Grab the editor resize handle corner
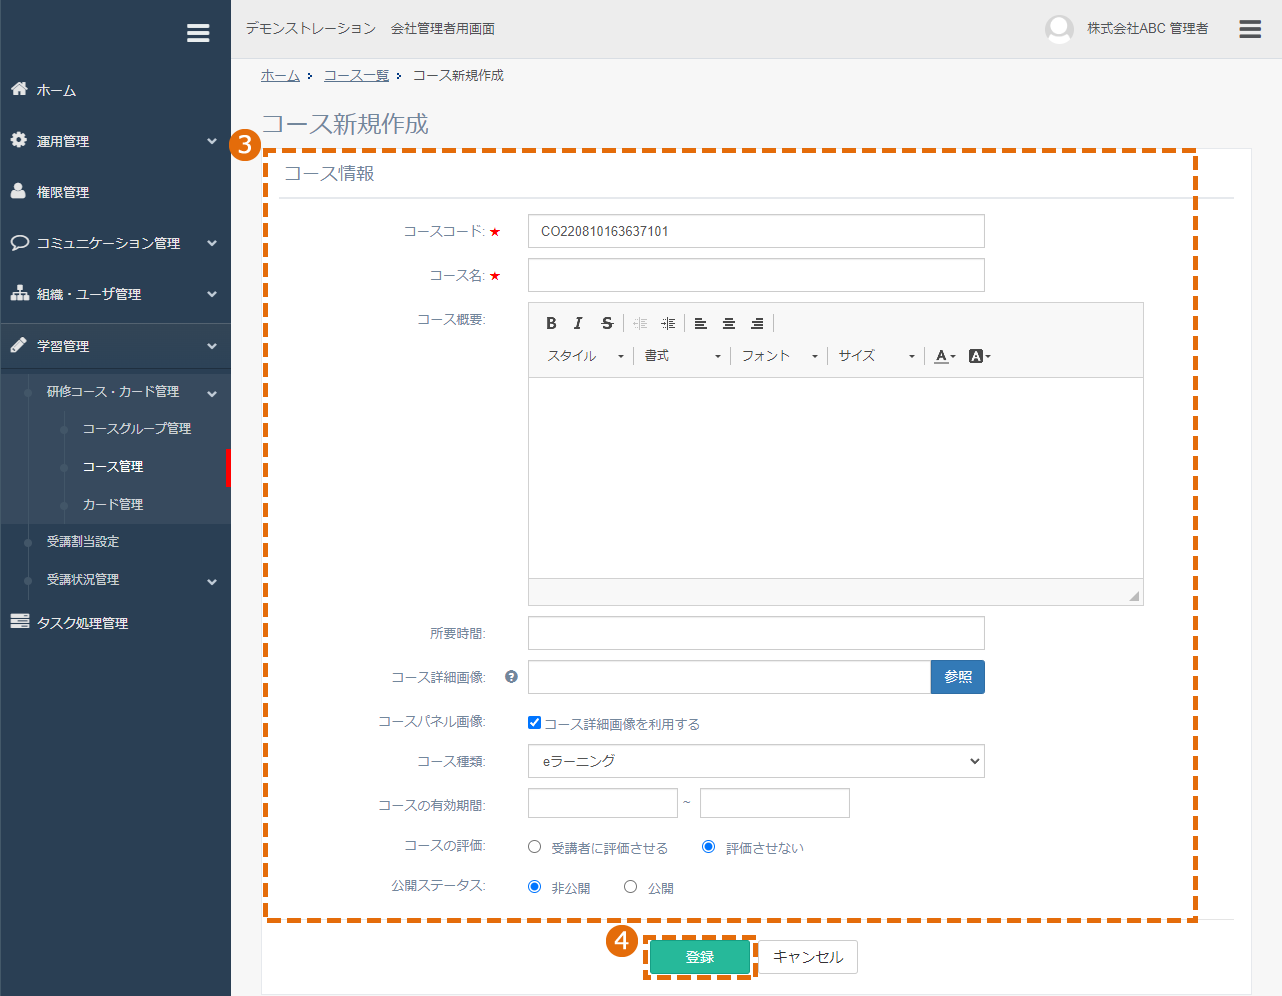 [x=1134, y=596]
